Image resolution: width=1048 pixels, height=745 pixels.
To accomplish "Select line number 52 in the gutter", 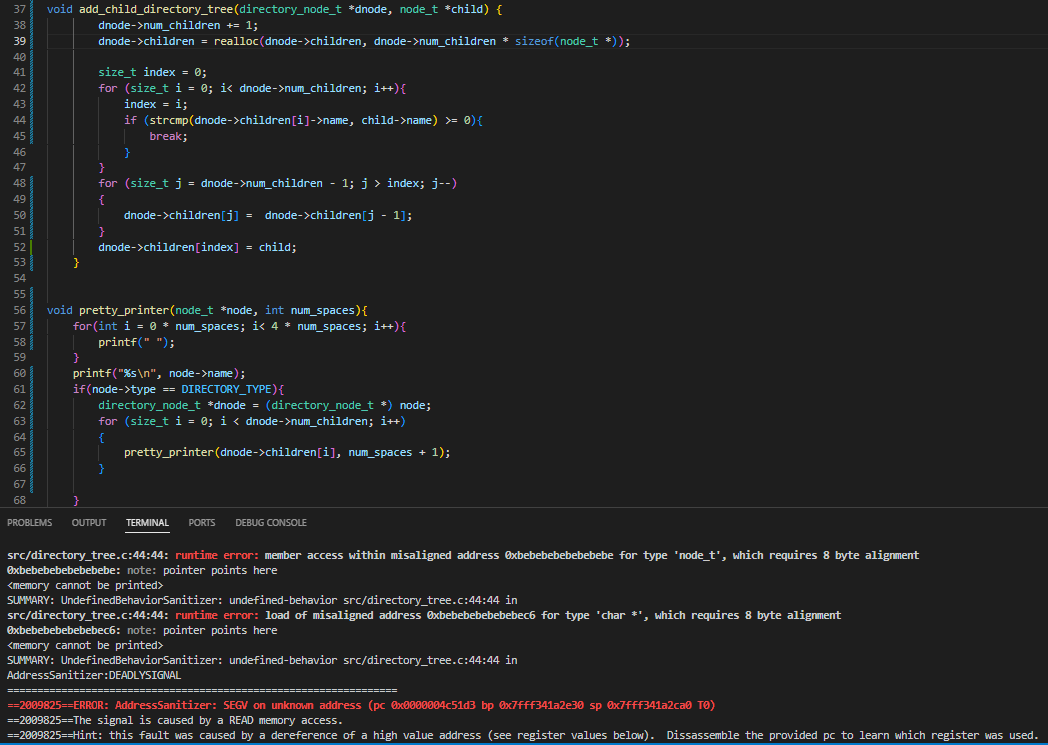I will pos(20,247).
